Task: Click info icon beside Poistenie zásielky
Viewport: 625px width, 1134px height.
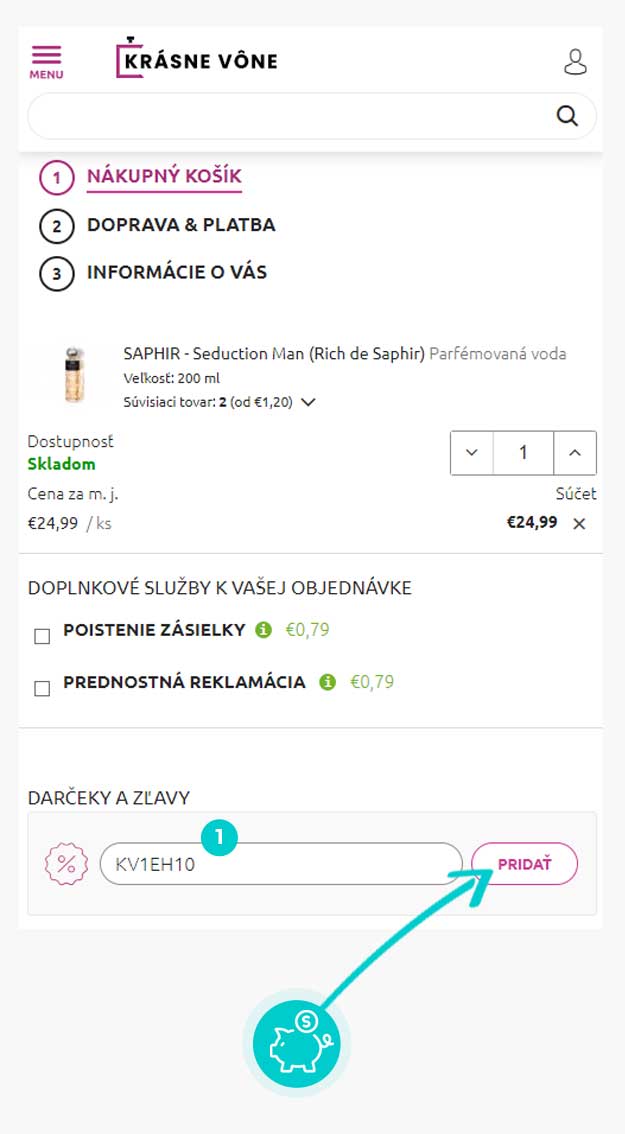Action: pos(264,630)
